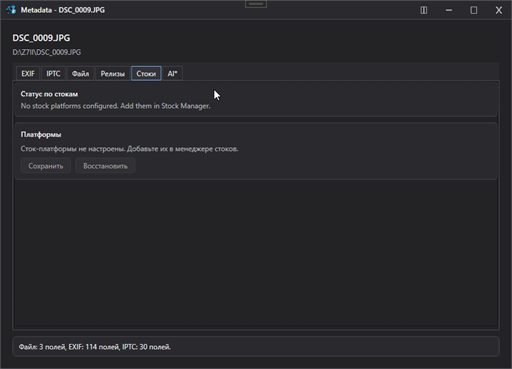
Task: Click the split panel icon in title bar
Action: [x=424, y=10]
